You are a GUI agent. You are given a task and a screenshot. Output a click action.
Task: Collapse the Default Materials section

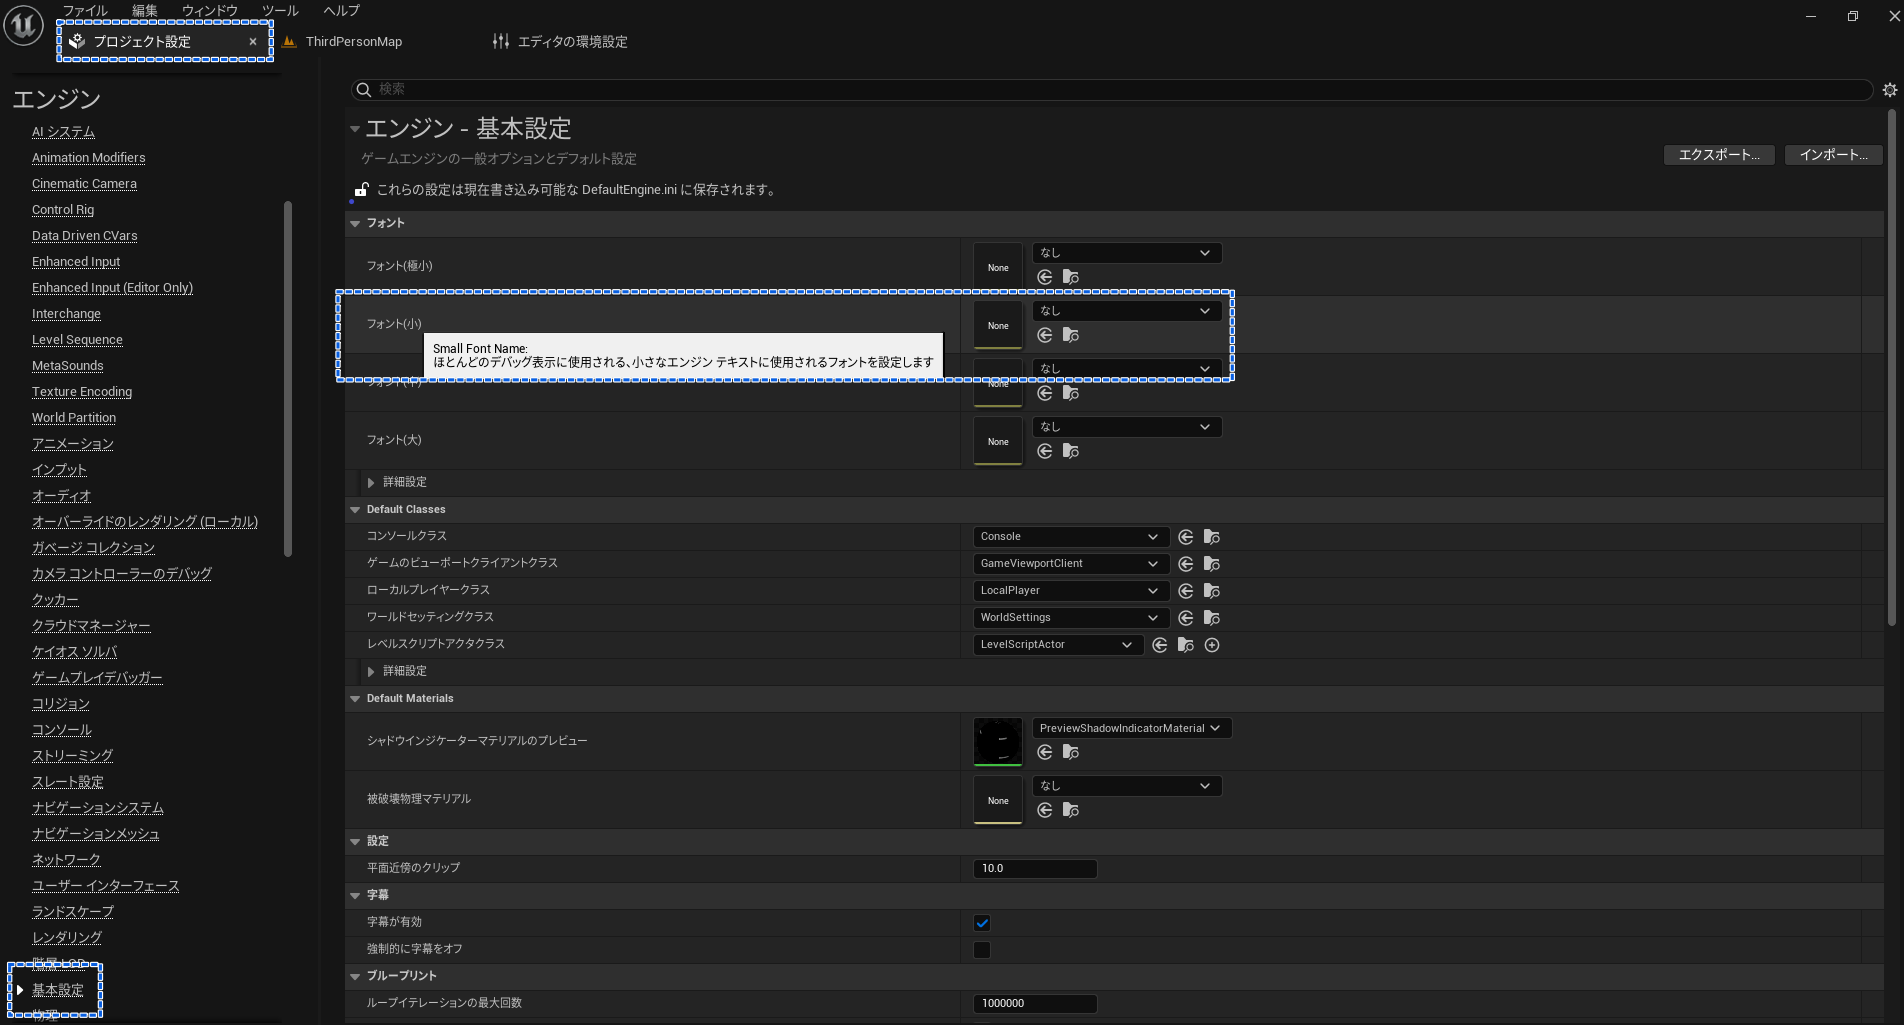click(x=355, y=699)
